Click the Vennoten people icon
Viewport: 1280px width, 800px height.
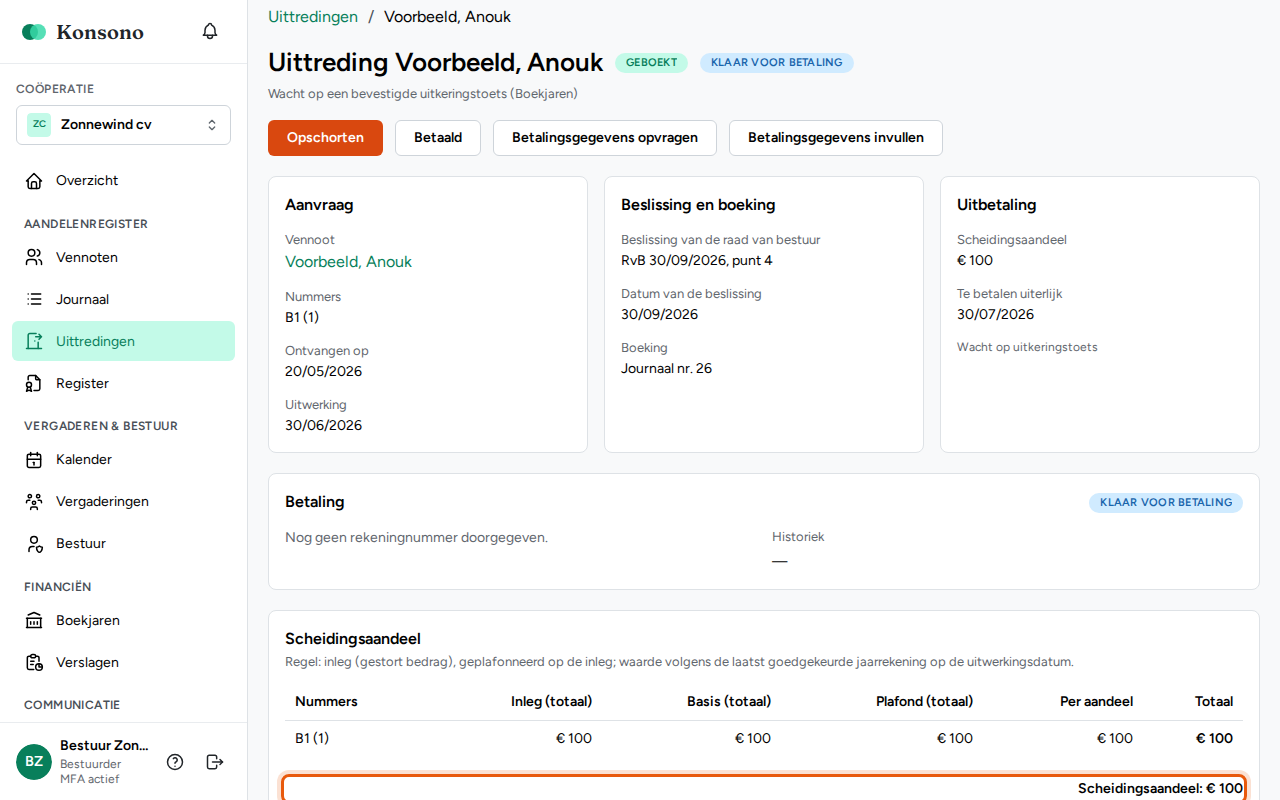point(34,258)
